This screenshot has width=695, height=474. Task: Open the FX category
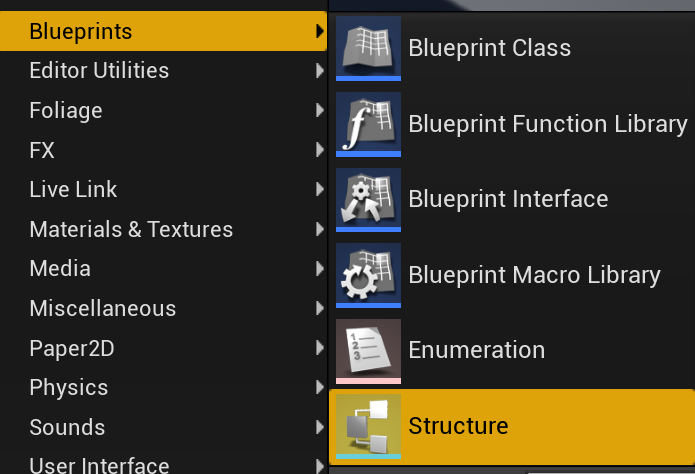164,150
